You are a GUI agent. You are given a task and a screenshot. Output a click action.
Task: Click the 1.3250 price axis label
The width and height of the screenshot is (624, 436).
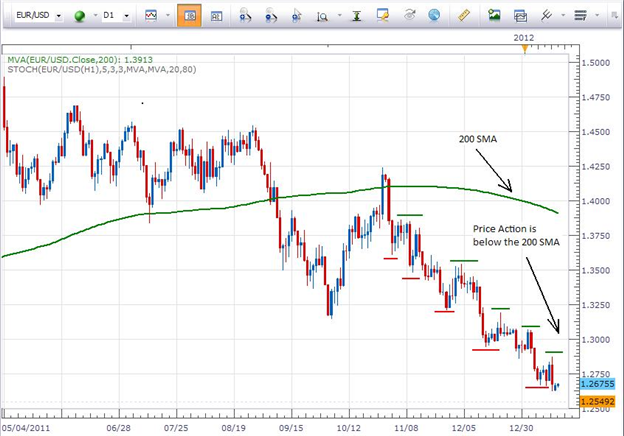click(596, 305)
